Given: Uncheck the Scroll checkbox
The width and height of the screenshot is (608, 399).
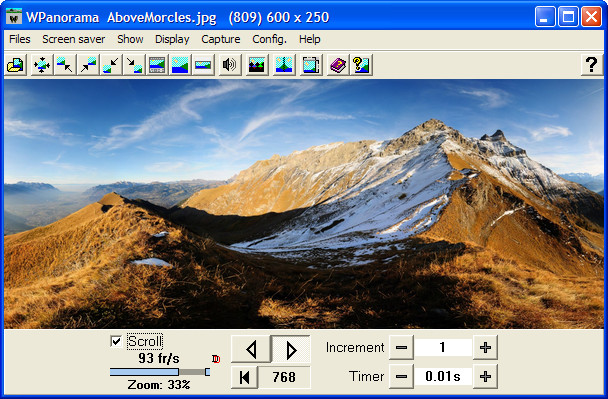Looking at the screenshot, I should (x=116, y=341).
